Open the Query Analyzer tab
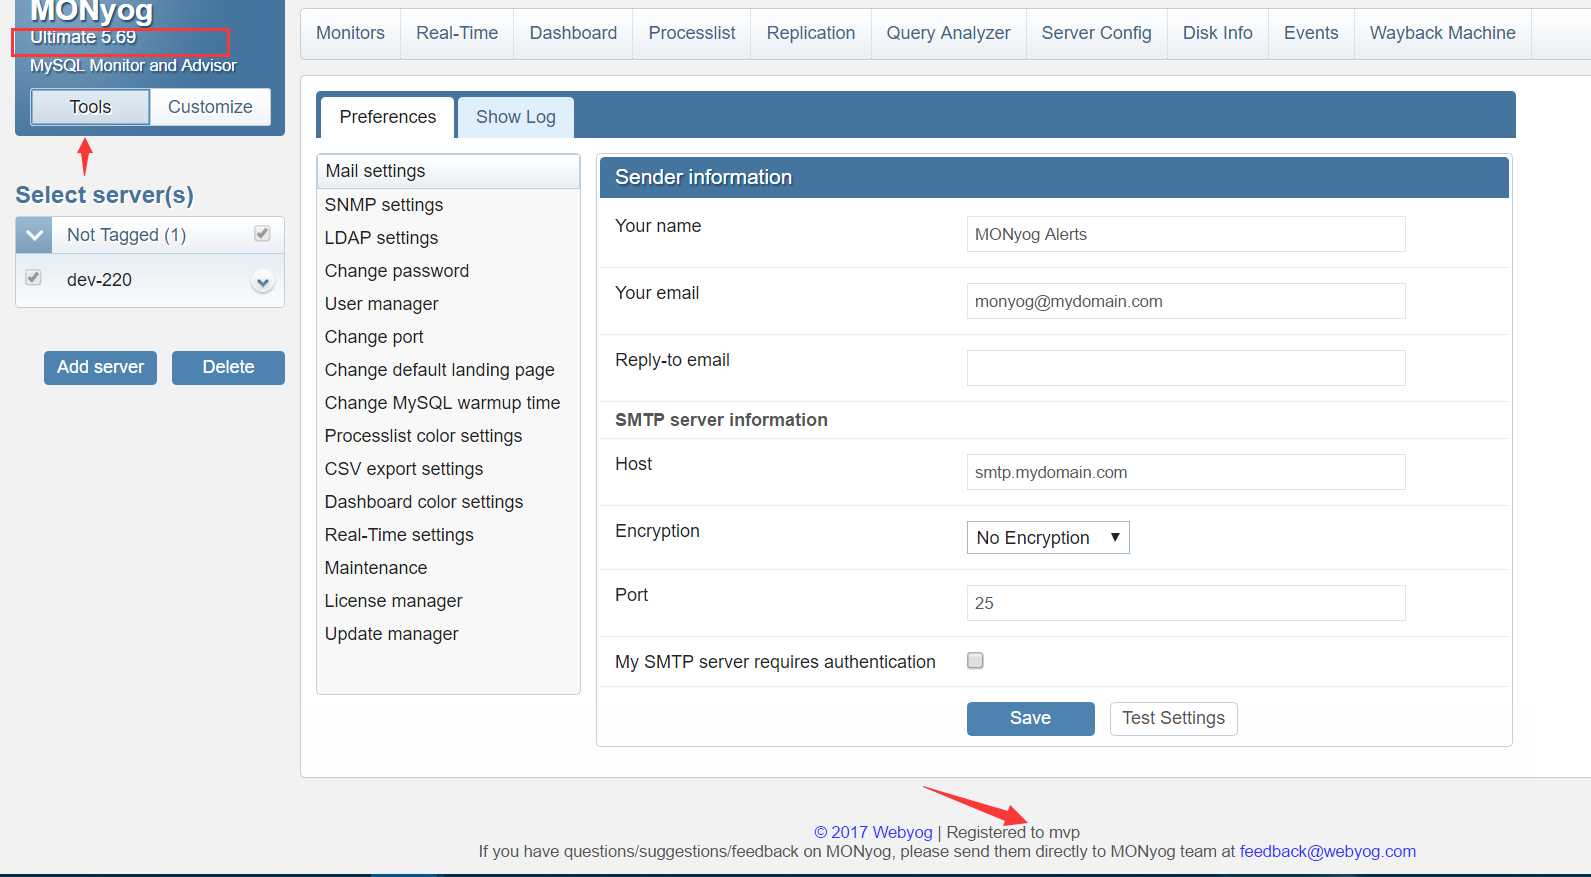The image size is (1591, 877). pos(948,33)
